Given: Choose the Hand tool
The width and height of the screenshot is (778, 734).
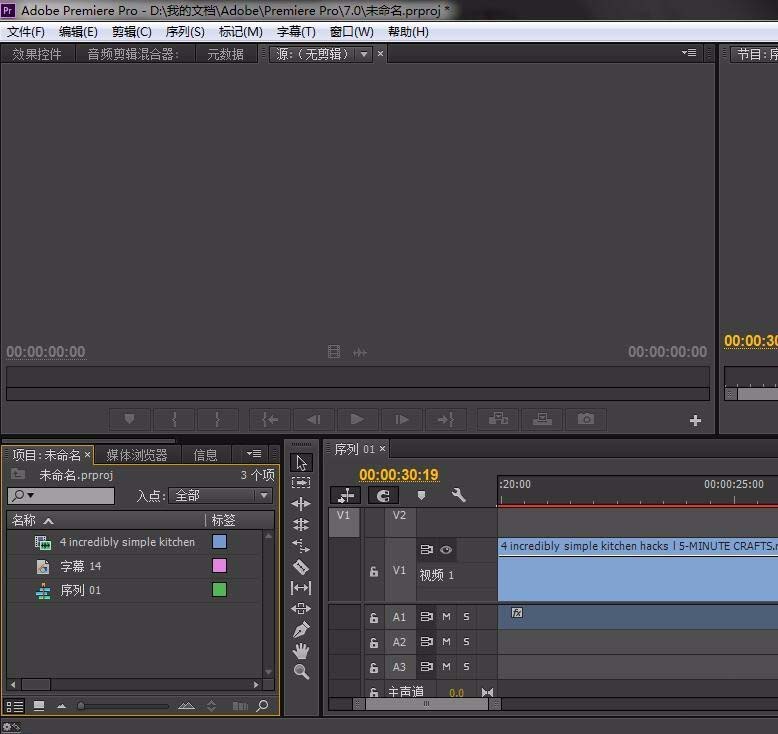Looking at the screenshot, I should tap(301, 651).
